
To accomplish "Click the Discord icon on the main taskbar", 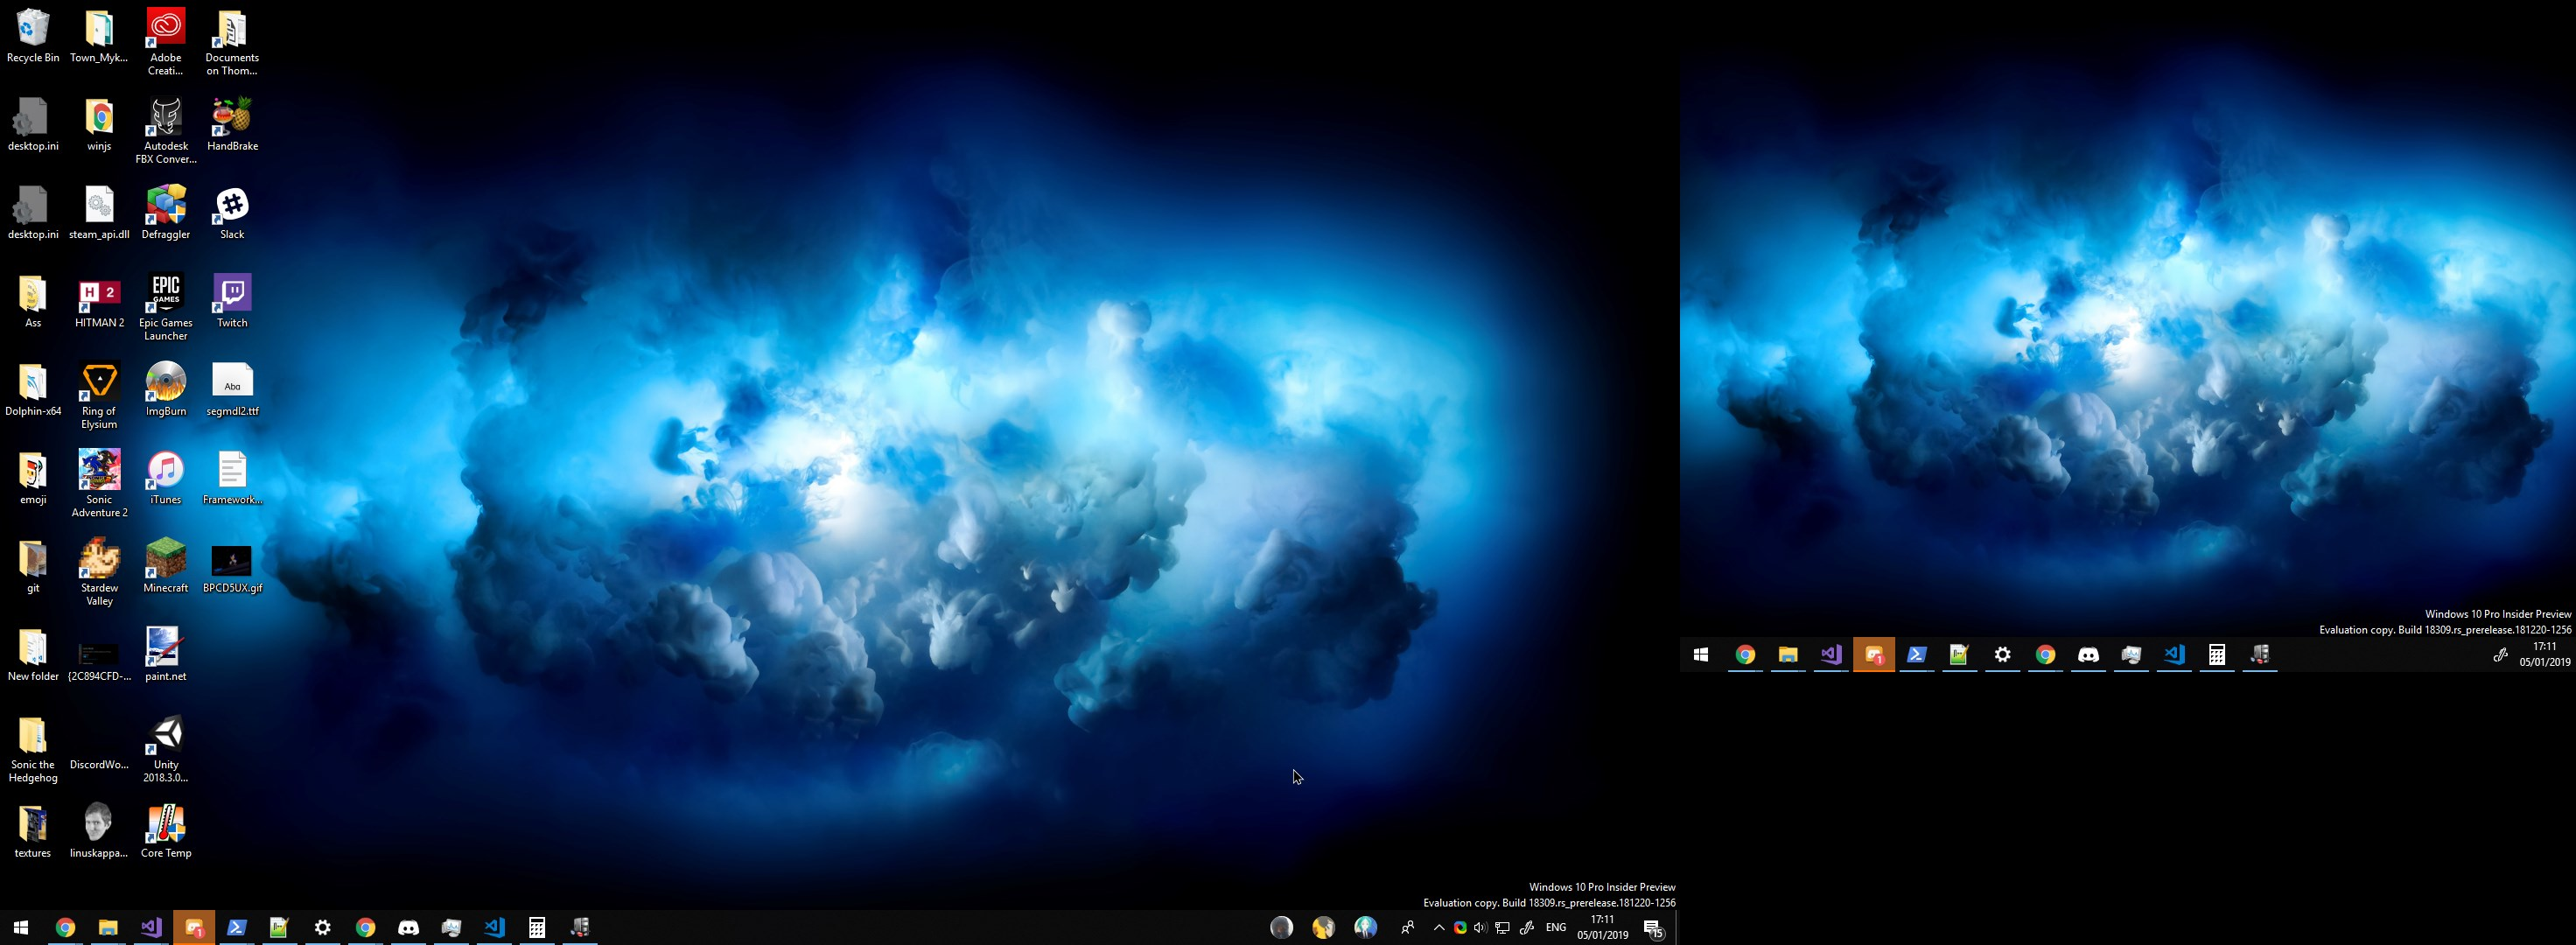I will [408, 928].
